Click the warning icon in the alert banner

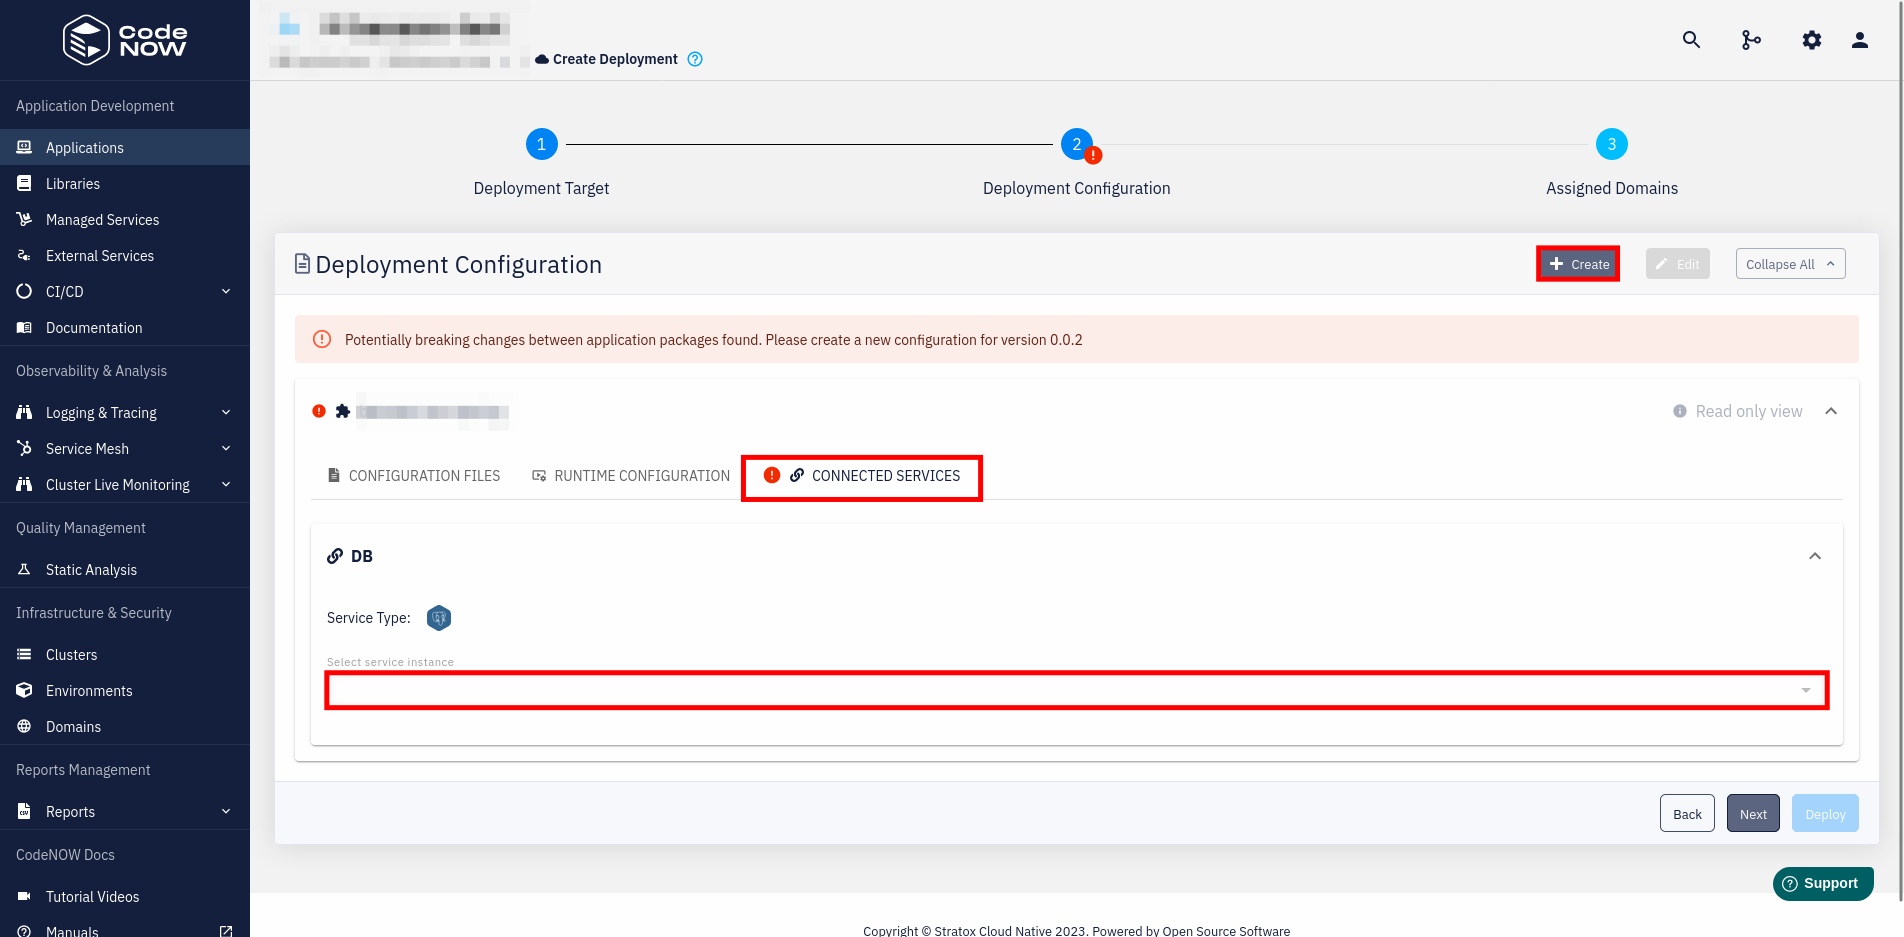[x=322, y=339]
